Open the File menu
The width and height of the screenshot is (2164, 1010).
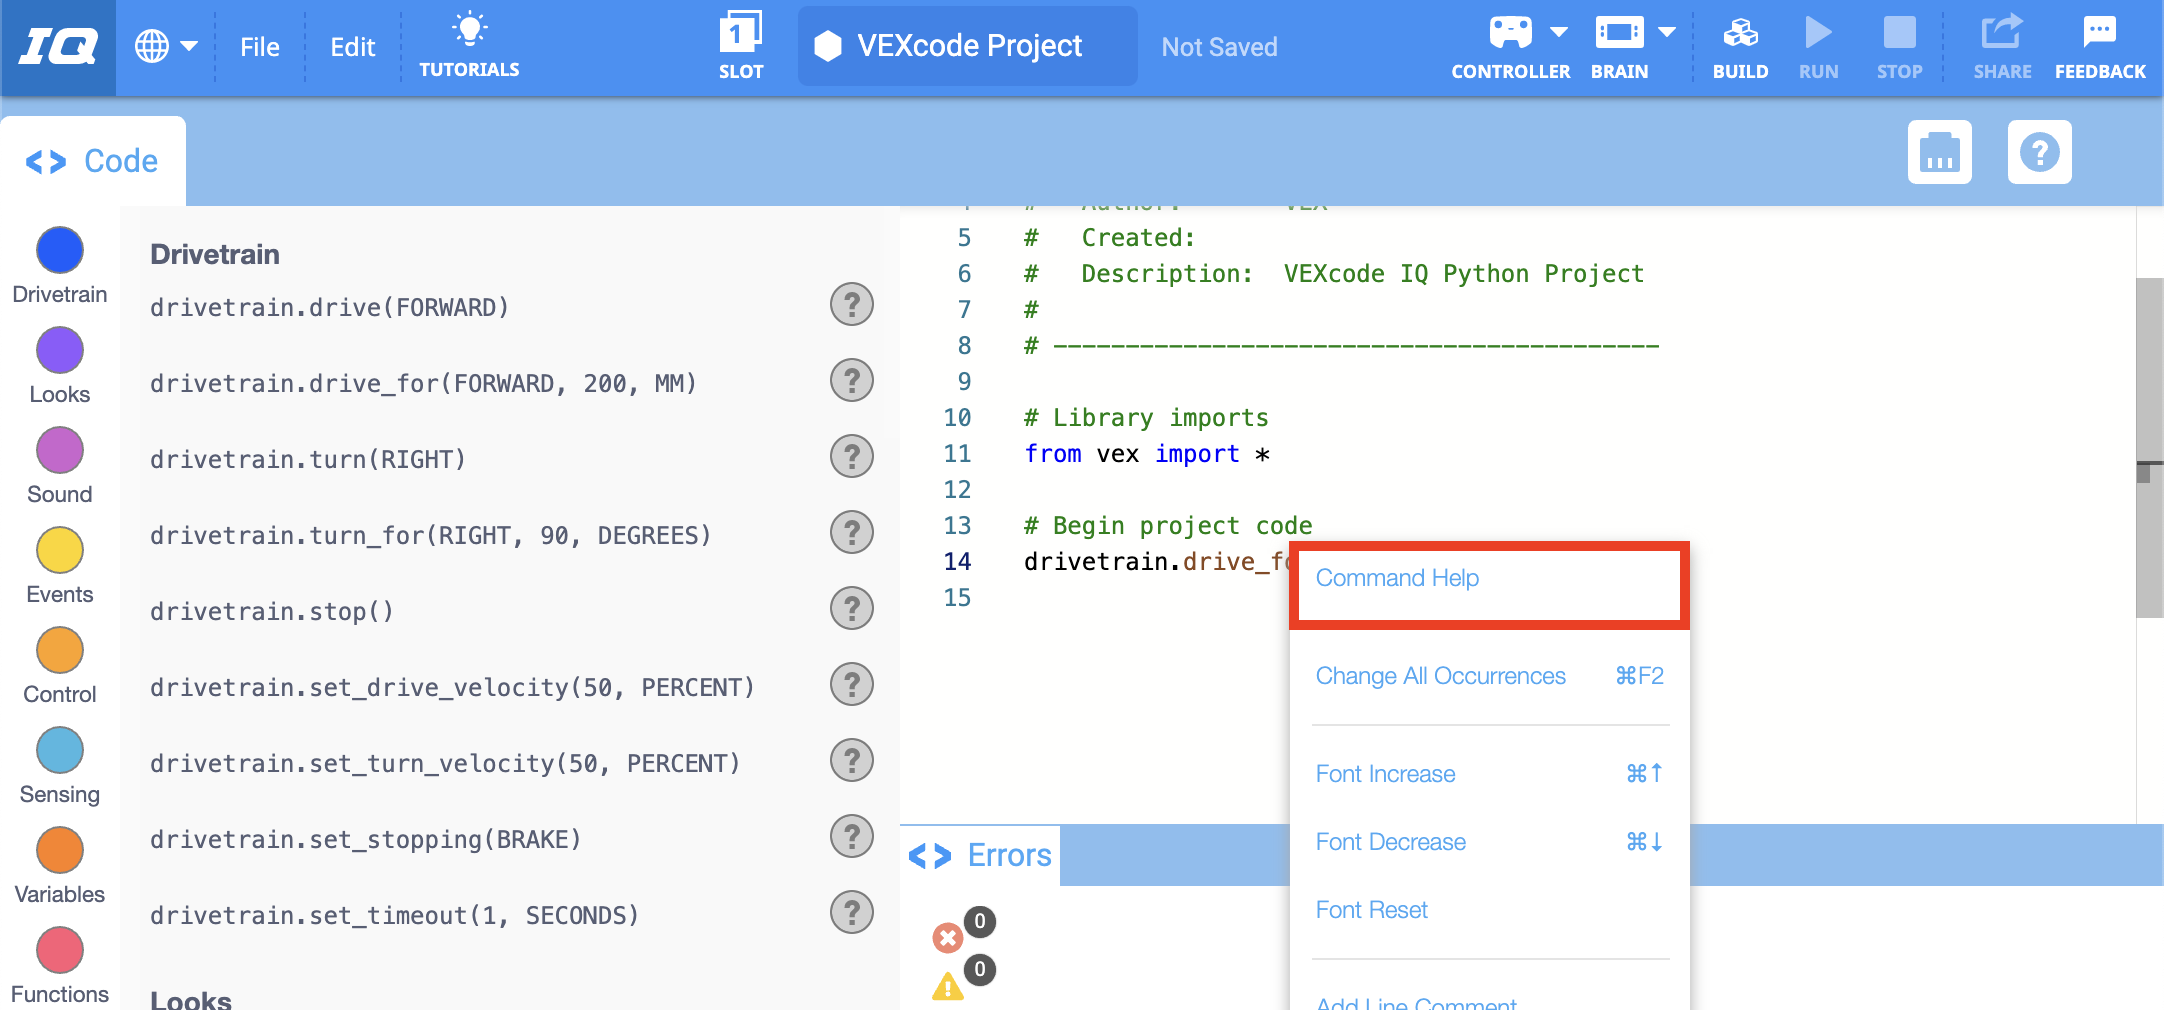pos(260,47)
